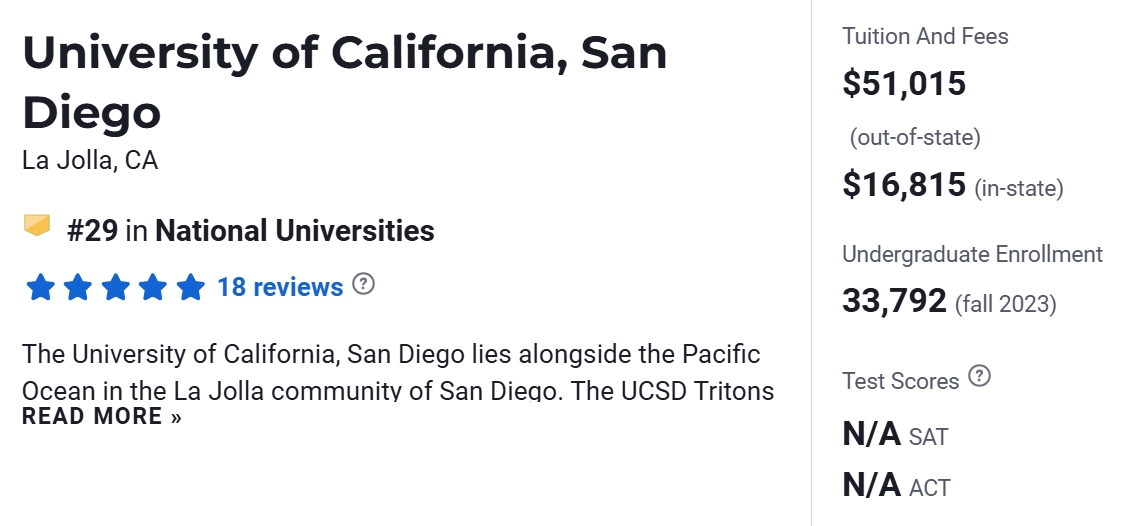The image size is (1126, 526).
Task: Click the Tuition And Fees label
Action: click(925, 37)
